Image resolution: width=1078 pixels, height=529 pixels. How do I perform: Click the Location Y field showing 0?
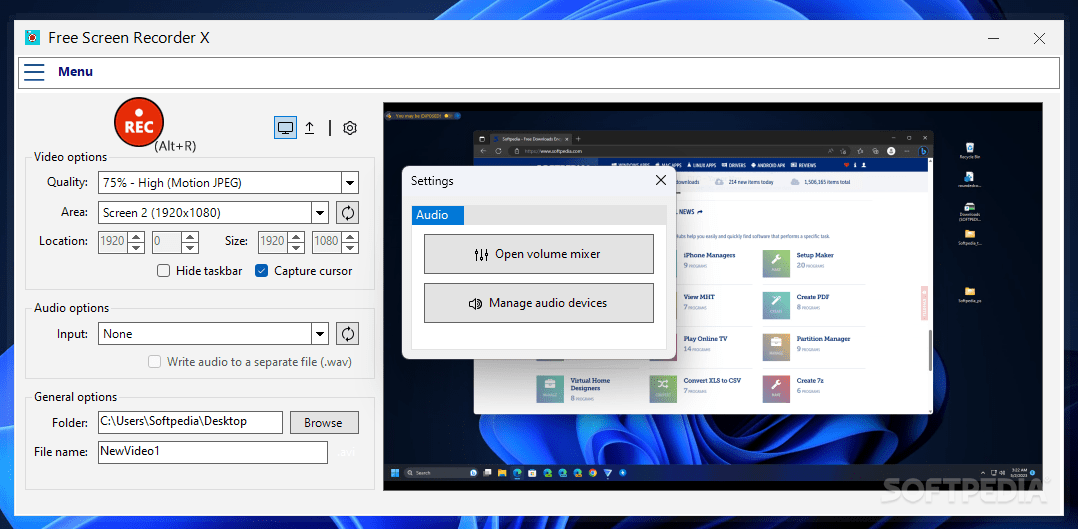pos(167,241)
